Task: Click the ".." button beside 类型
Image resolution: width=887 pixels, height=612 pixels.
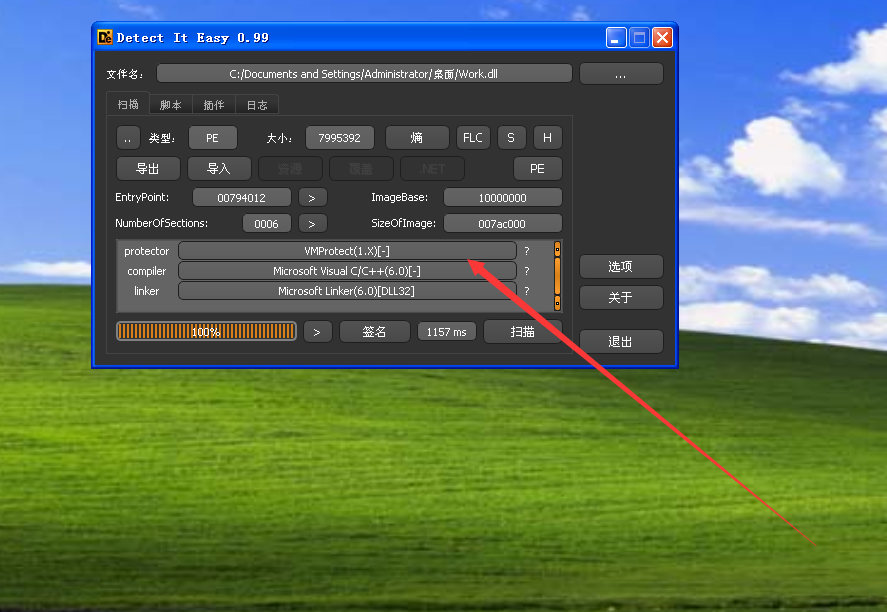Action: point(128,137)
